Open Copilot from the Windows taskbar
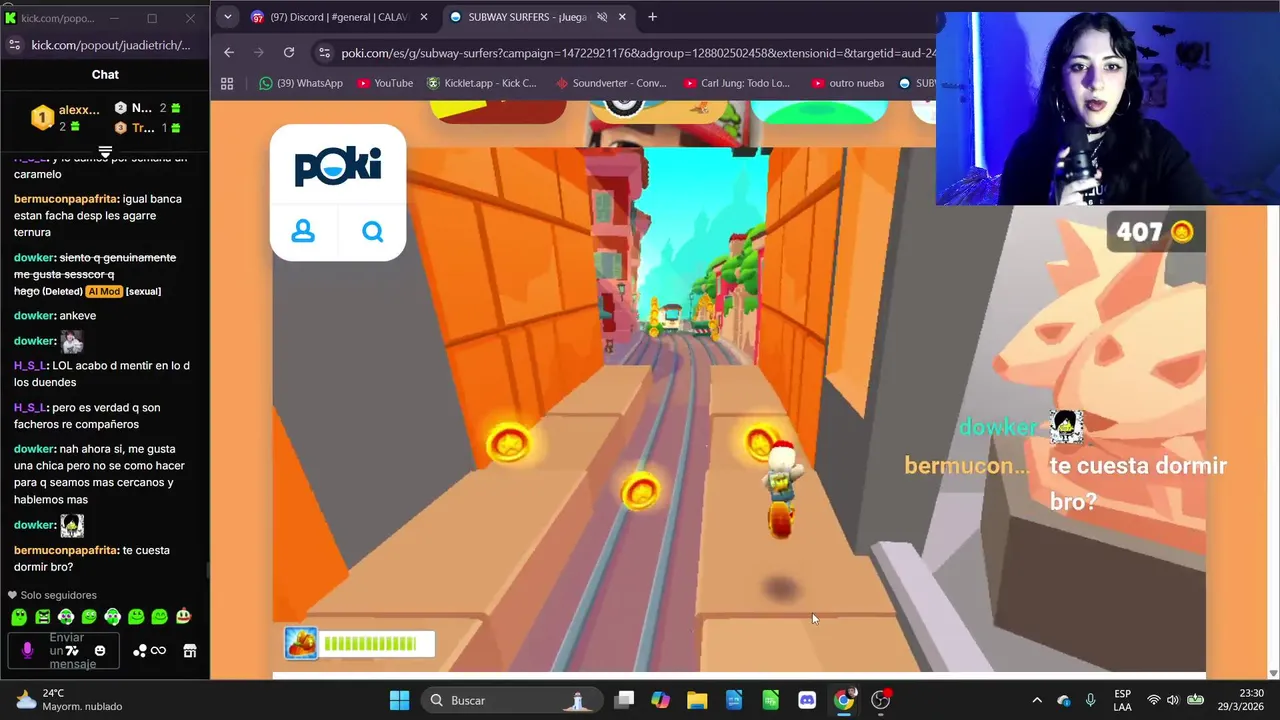Screen dimensions: 1280x720 tap(660, 700)
